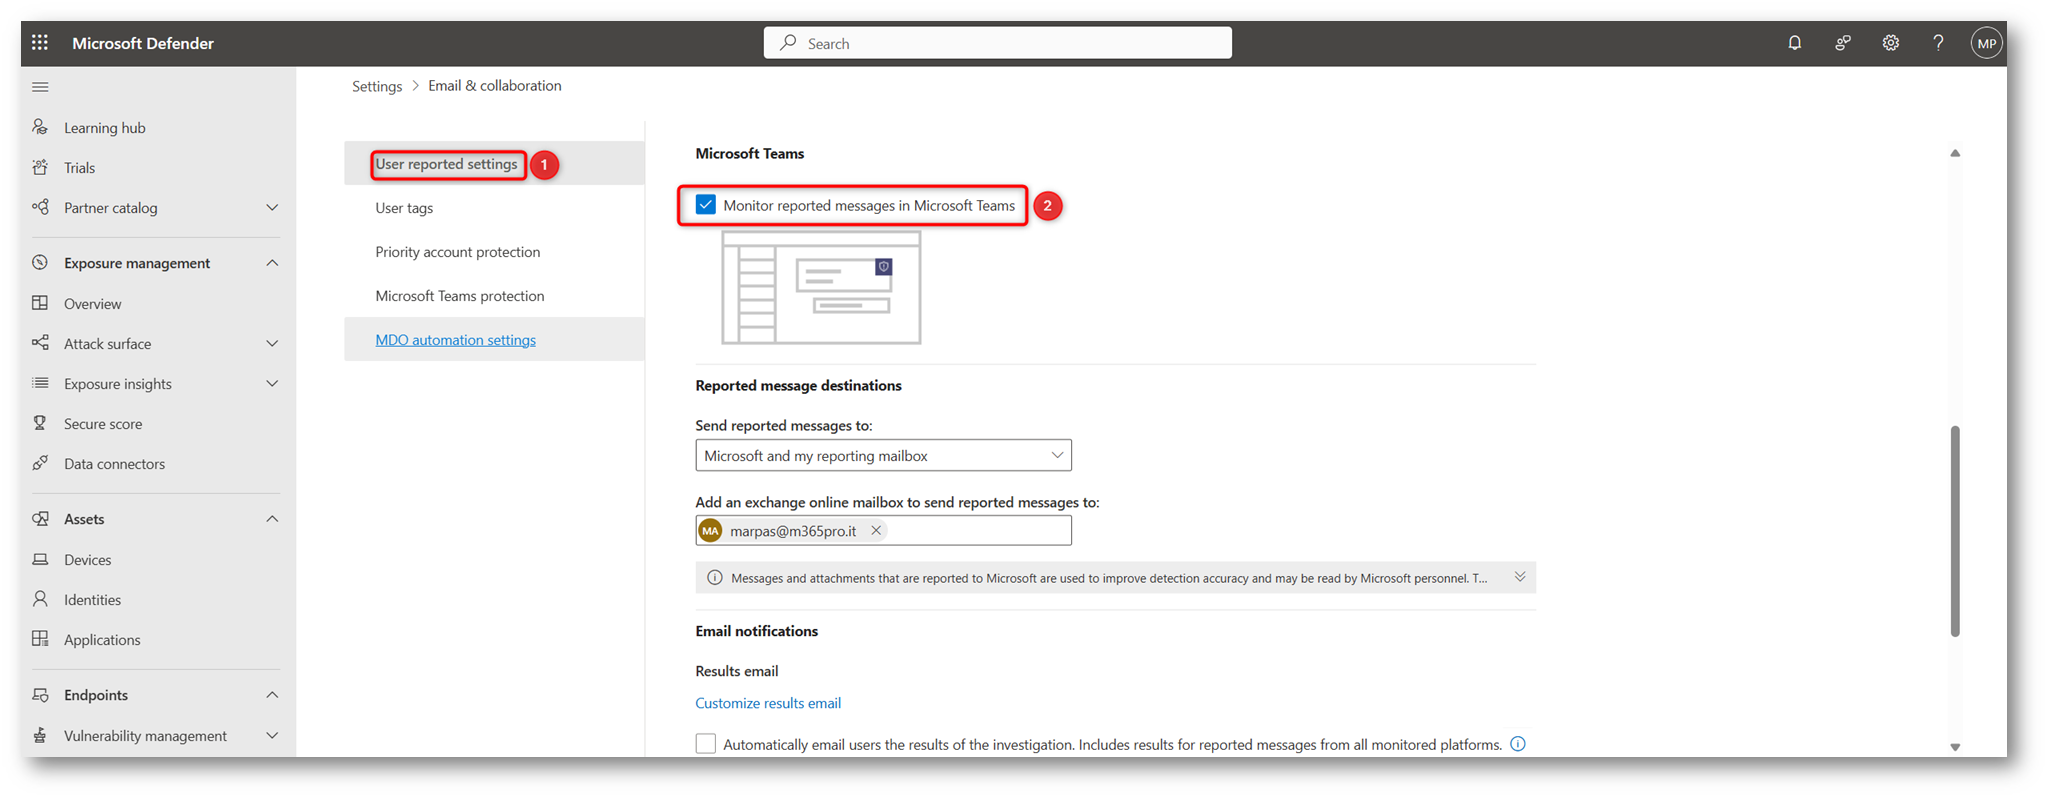Expand the Partner catalog chevron

pyautogui.click(x=272, y=207)
